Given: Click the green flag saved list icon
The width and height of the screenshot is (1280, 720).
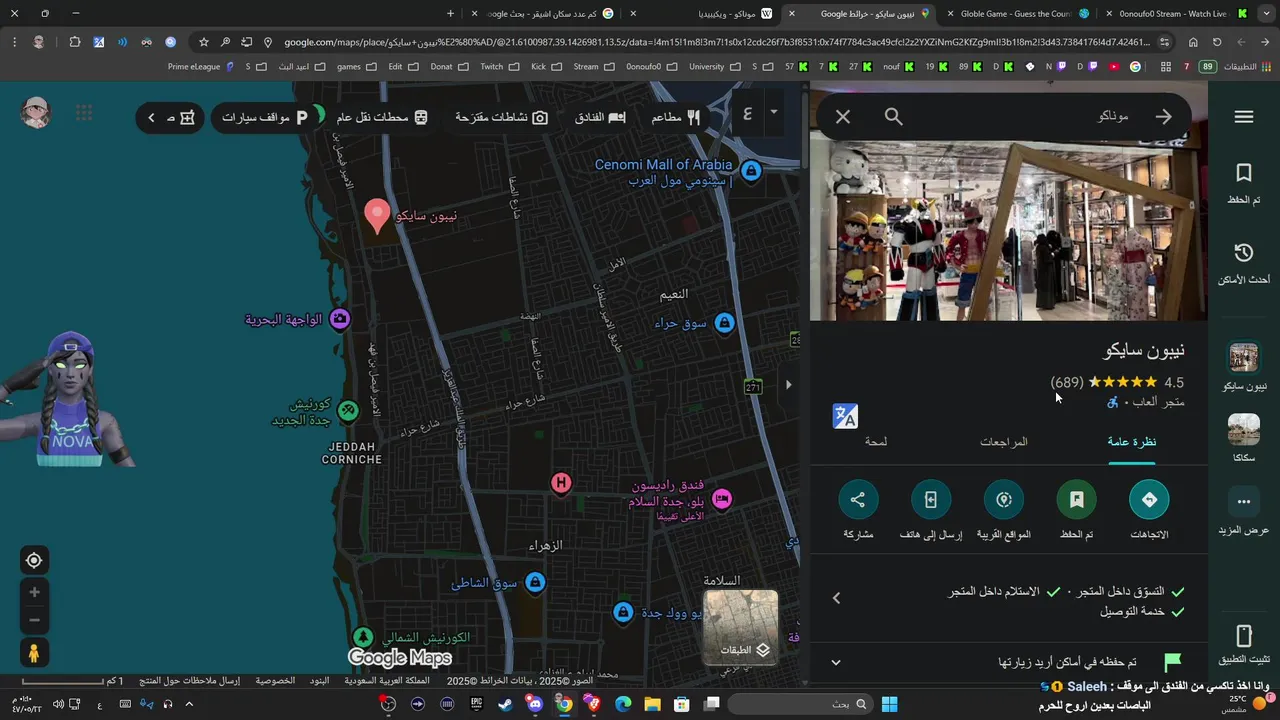Looking at the screenshot, I should [x=1173, y=662].
